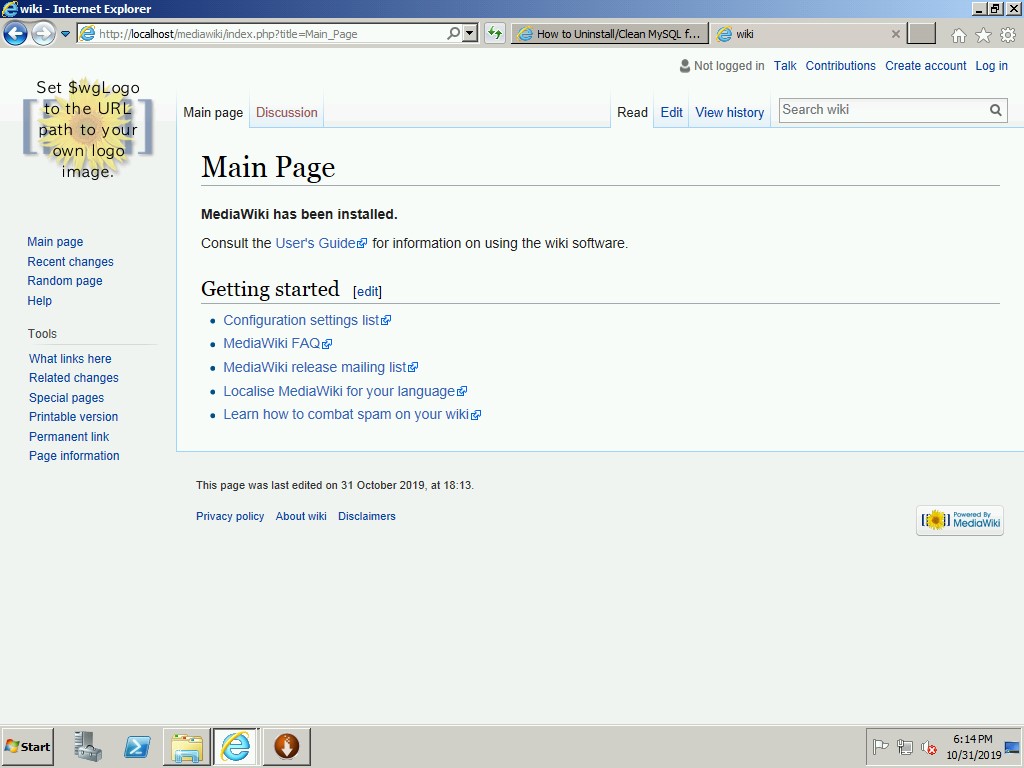Open Help in the sidebar
Viewport: 1024px width, 768px height.
point(39,300)
